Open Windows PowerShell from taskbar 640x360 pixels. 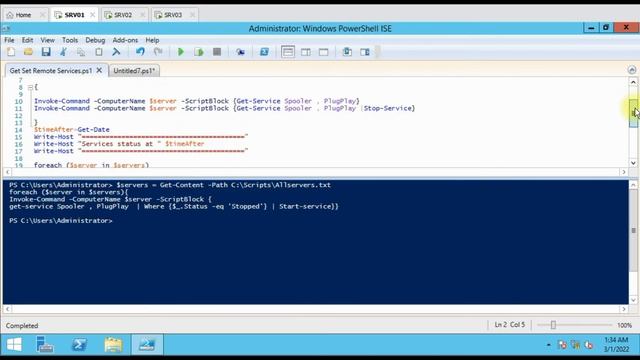click(79, 345)
